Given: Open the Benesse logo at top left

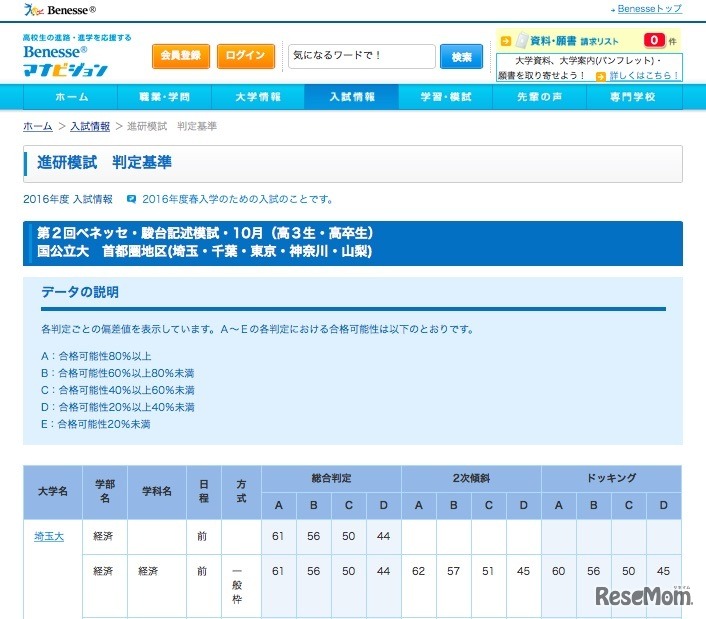Looking at the screenshot, I should [x=59, y=9].
